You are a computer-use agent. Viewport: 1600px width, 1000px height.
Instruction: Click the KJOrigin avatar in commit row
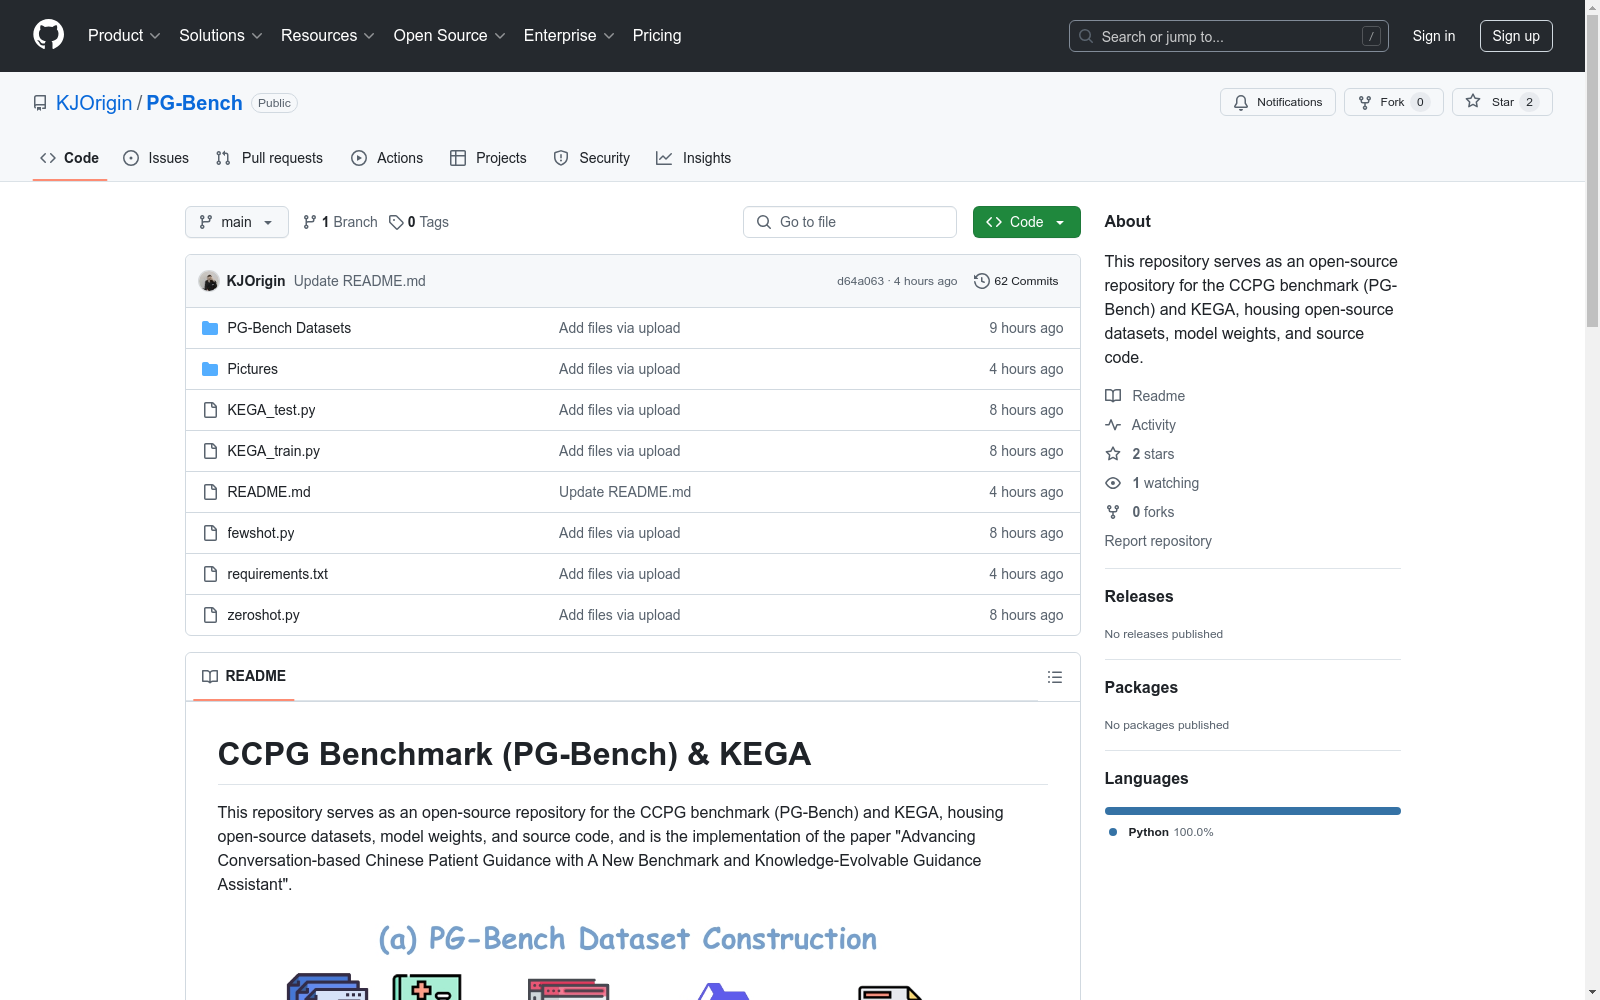pos(209,281)
